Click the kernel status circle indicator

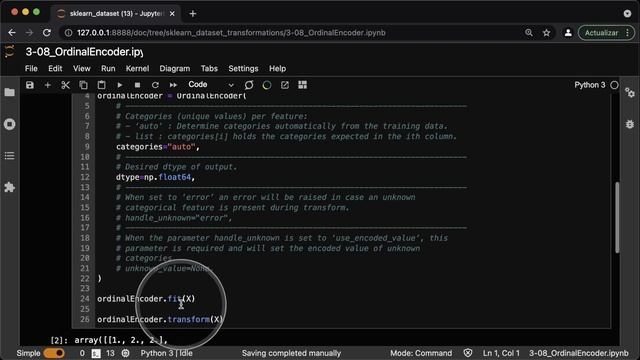pyautogui.click(x=614, y=85)
